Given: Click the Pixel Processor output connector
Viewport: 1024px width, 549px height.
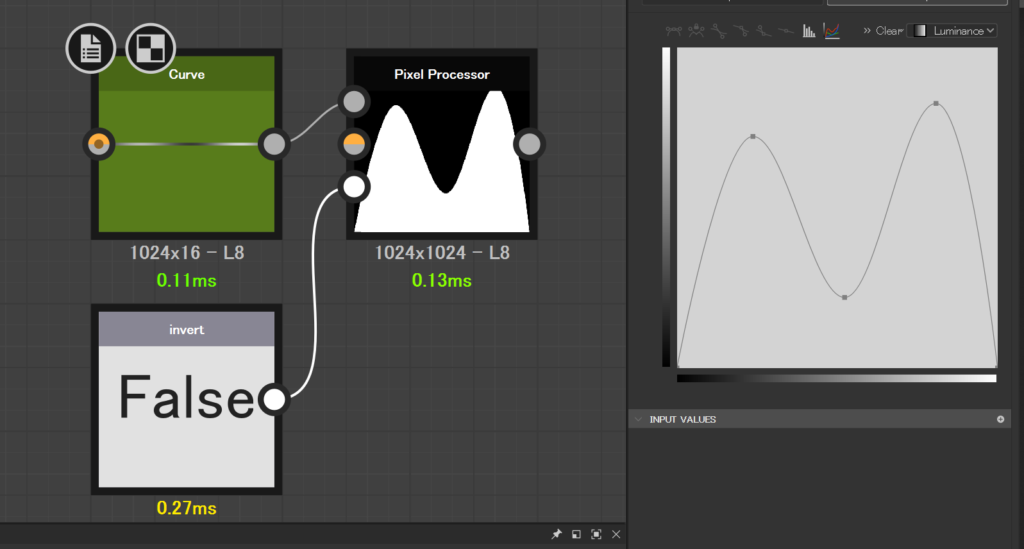Looking at the screenshot, I should (x=529, y=145).
